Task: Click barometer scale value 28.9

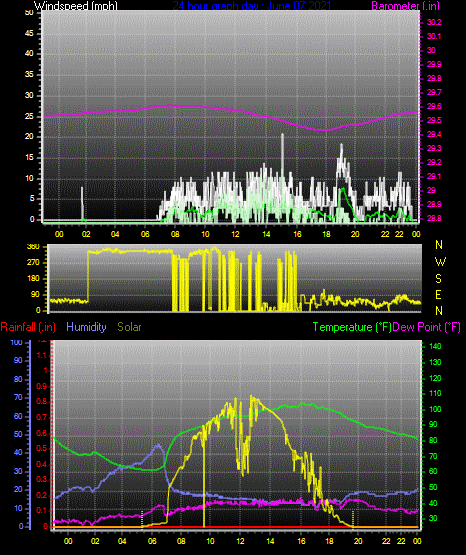Action: pyautogui.click(x=434, y=205)
